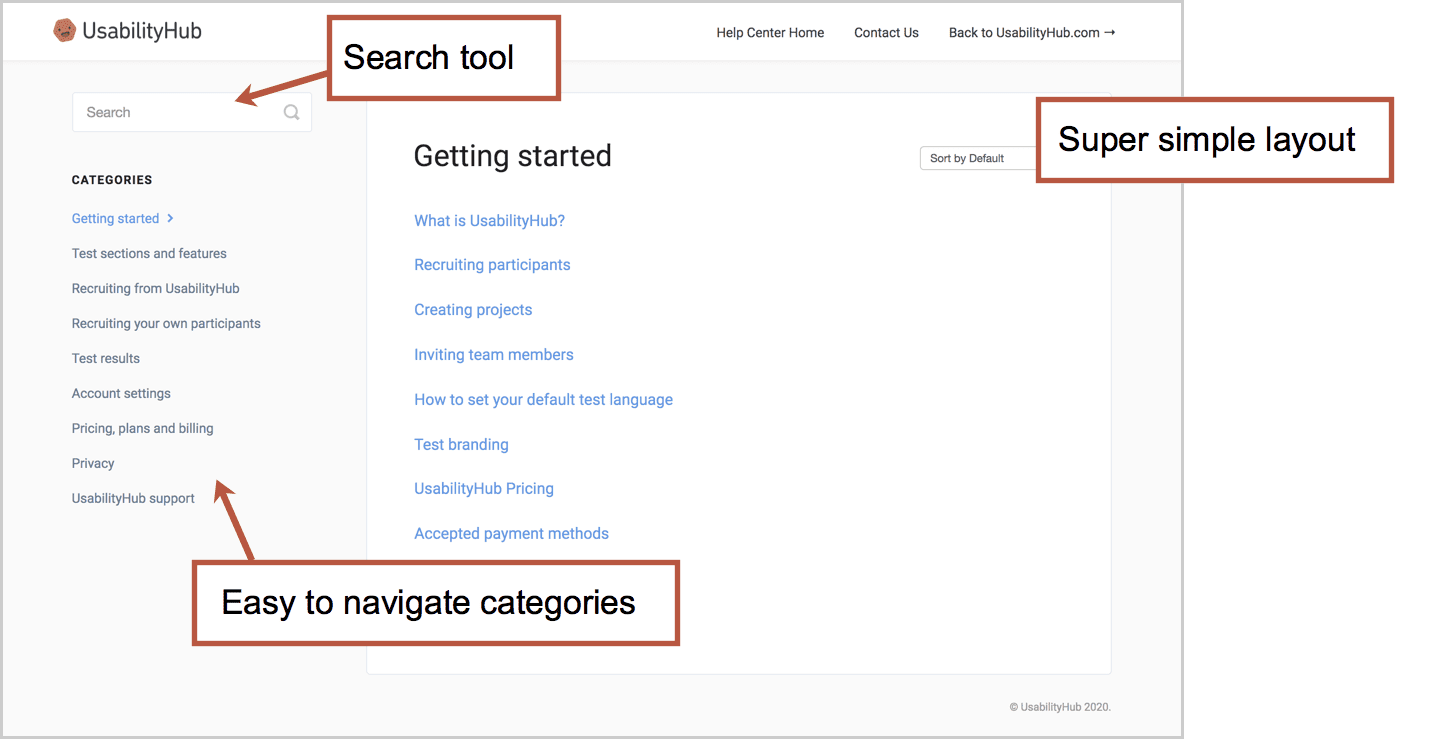Open Inviting team members article
Viewport: 1440px width, 739px height.
(494, 355)
